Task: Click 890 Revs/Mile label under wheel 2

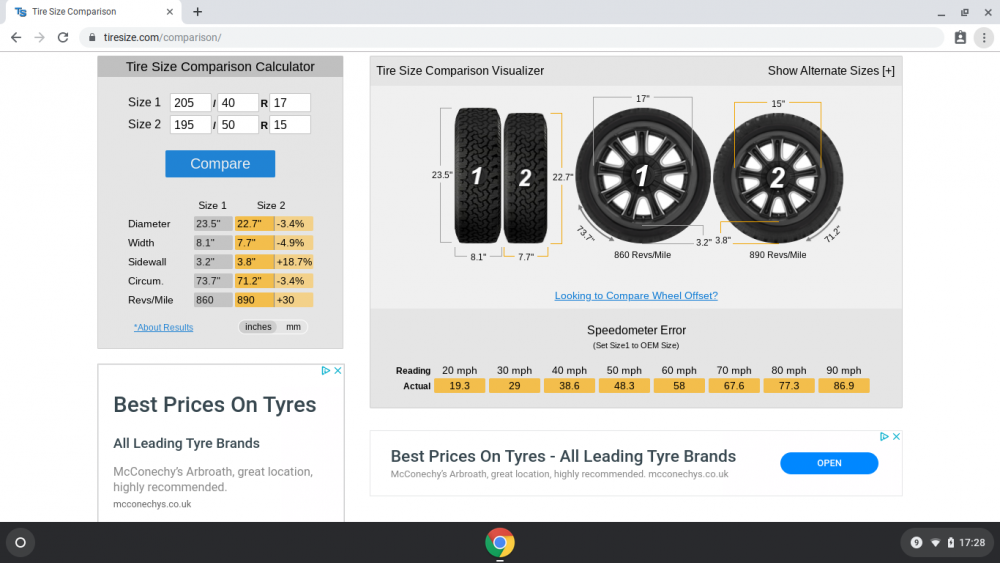Action: [777, 255]
